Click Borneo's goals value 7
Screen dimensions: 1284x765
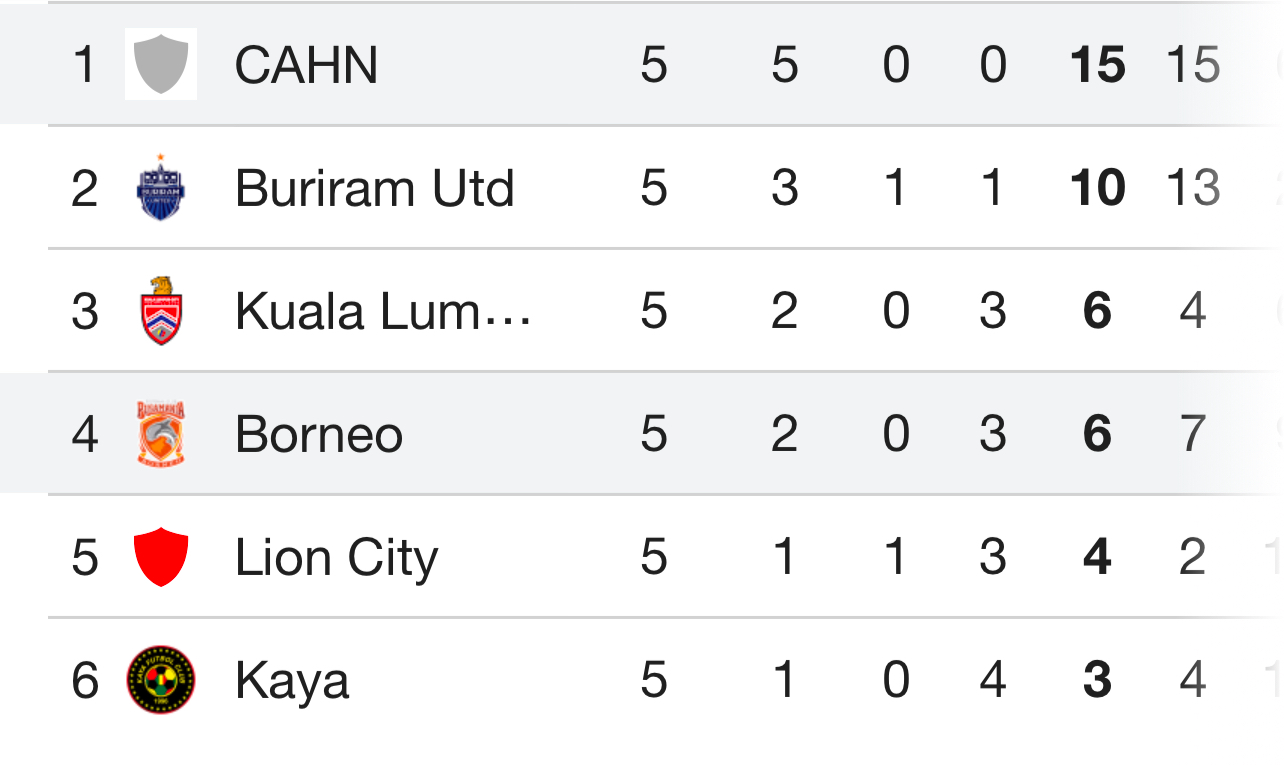coord(1192,434)
